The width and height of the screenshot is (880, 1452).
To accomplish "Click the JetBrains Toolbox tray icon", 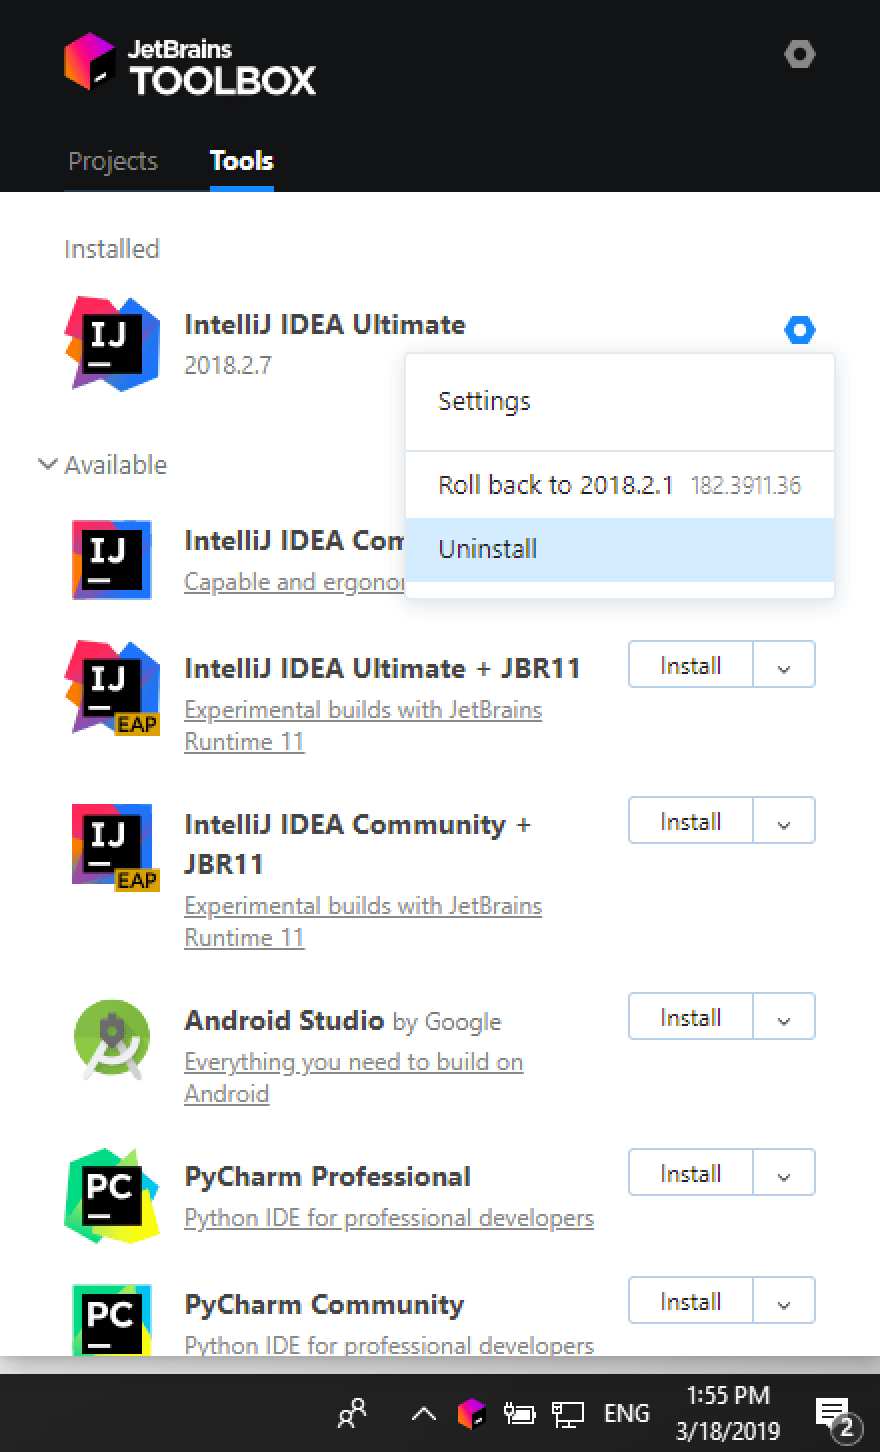I will click(x=471, y=1413).
